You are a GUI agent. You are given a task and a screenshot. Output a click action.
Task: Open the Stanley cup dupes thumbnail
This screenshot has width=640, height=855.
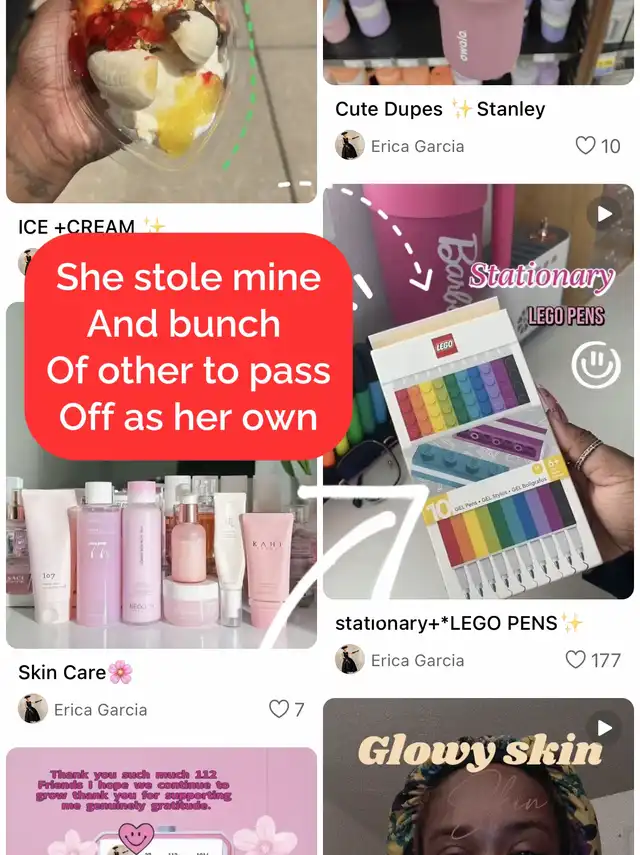[478, 43]
